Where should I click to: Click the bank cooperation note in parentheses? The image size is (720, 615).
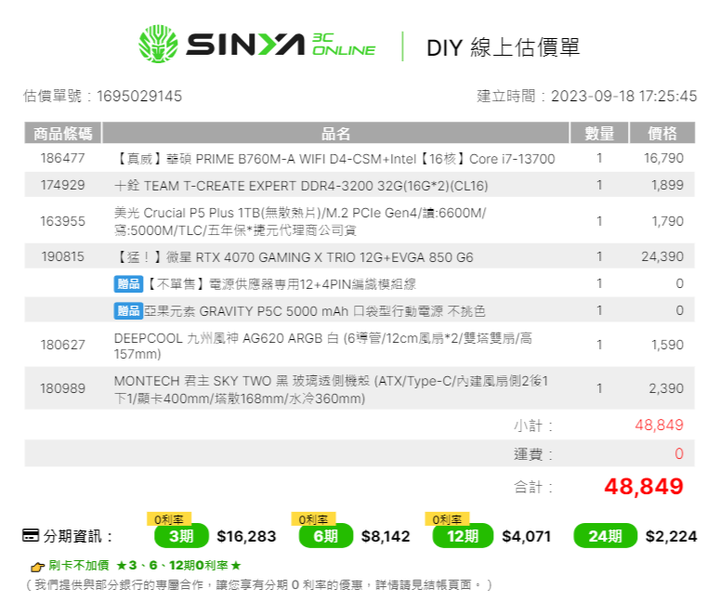pyautogui.click(x=258, y=585)
